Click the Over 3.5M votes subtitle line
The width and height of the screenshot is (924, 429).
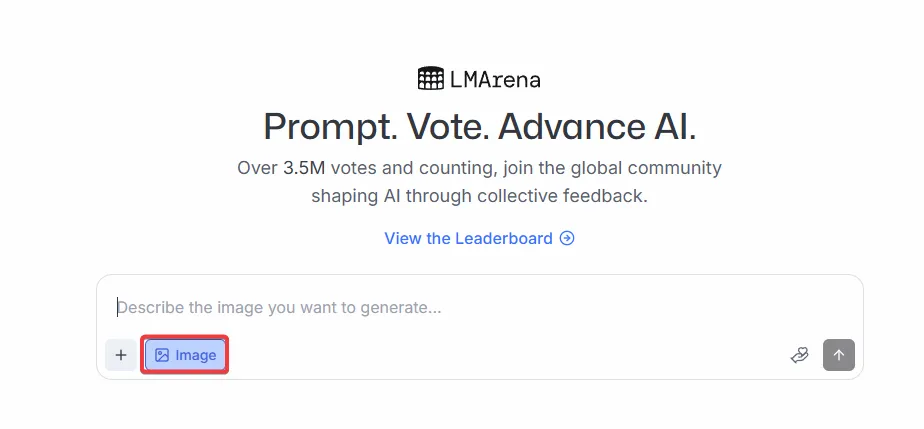point(479,168)
